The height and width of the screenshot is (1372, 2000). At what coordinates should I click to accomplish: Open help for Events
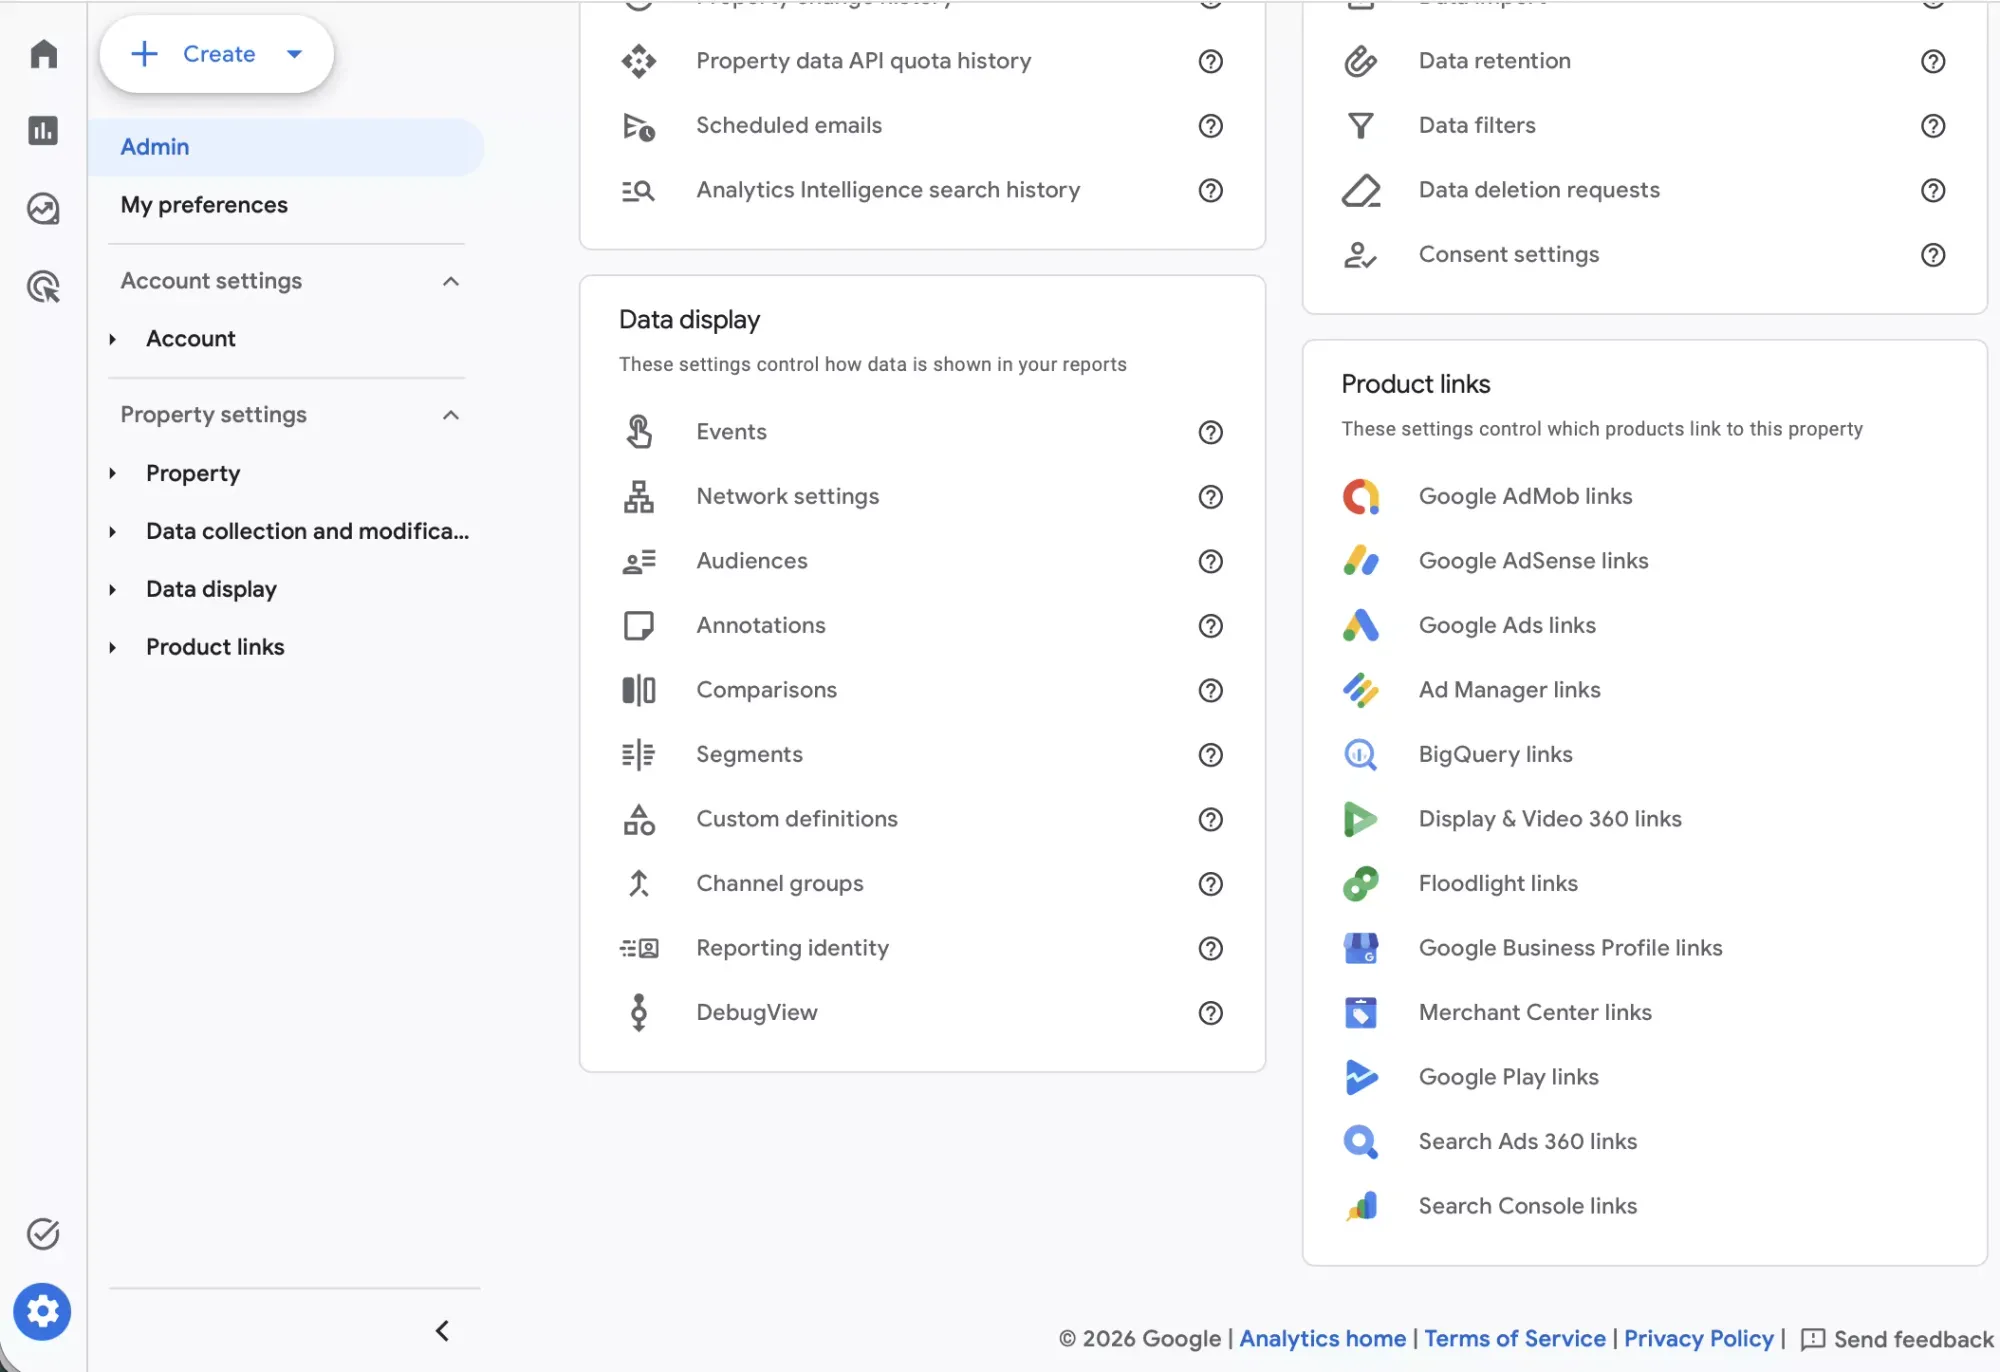(x=1211, y=432)
